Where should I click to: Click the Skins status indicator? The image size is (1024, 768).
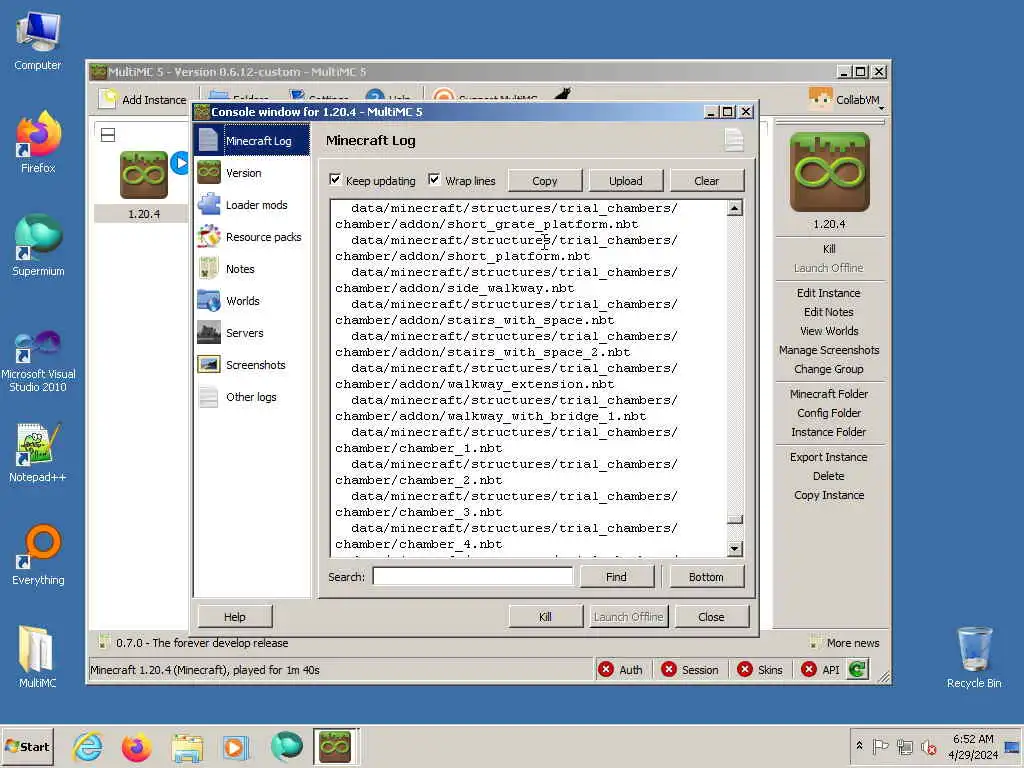pos(760,669)
